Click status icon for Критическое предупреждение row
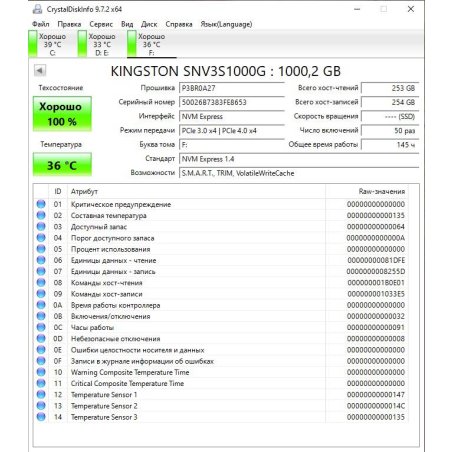Viewport: 452px width, 452px height. click(41, 204)
